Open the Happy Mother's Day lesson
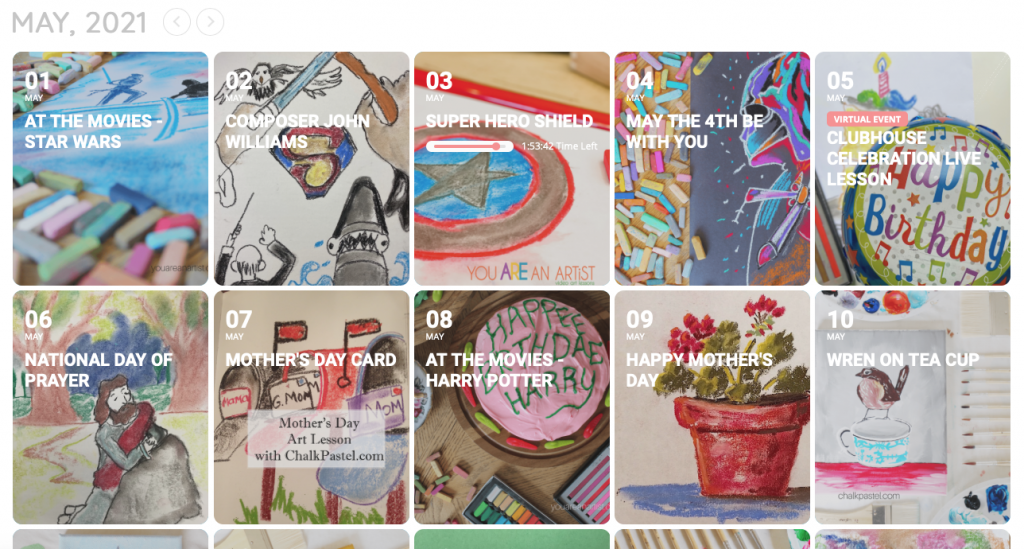This screenshot has height=549, width=1024. point(712,407)
